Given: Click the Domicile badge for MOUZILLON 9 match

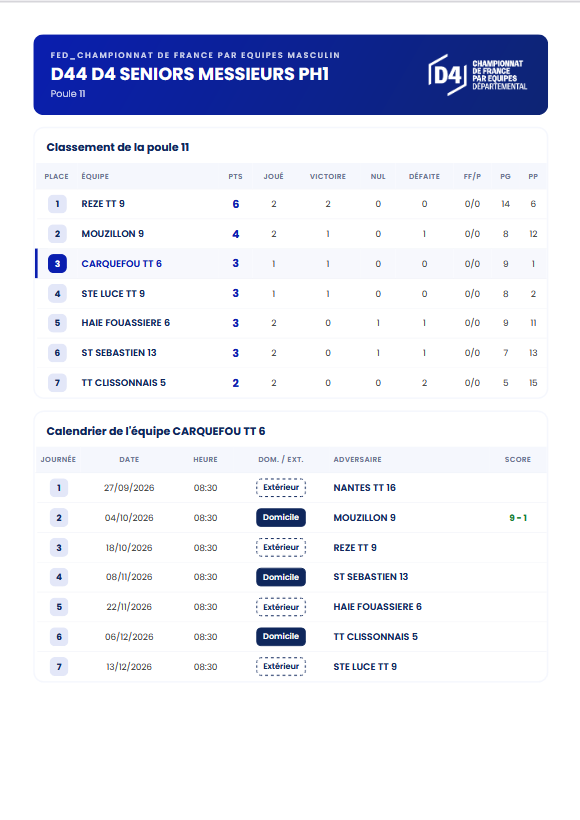Looking at the screenshot, I should (281, 517).
